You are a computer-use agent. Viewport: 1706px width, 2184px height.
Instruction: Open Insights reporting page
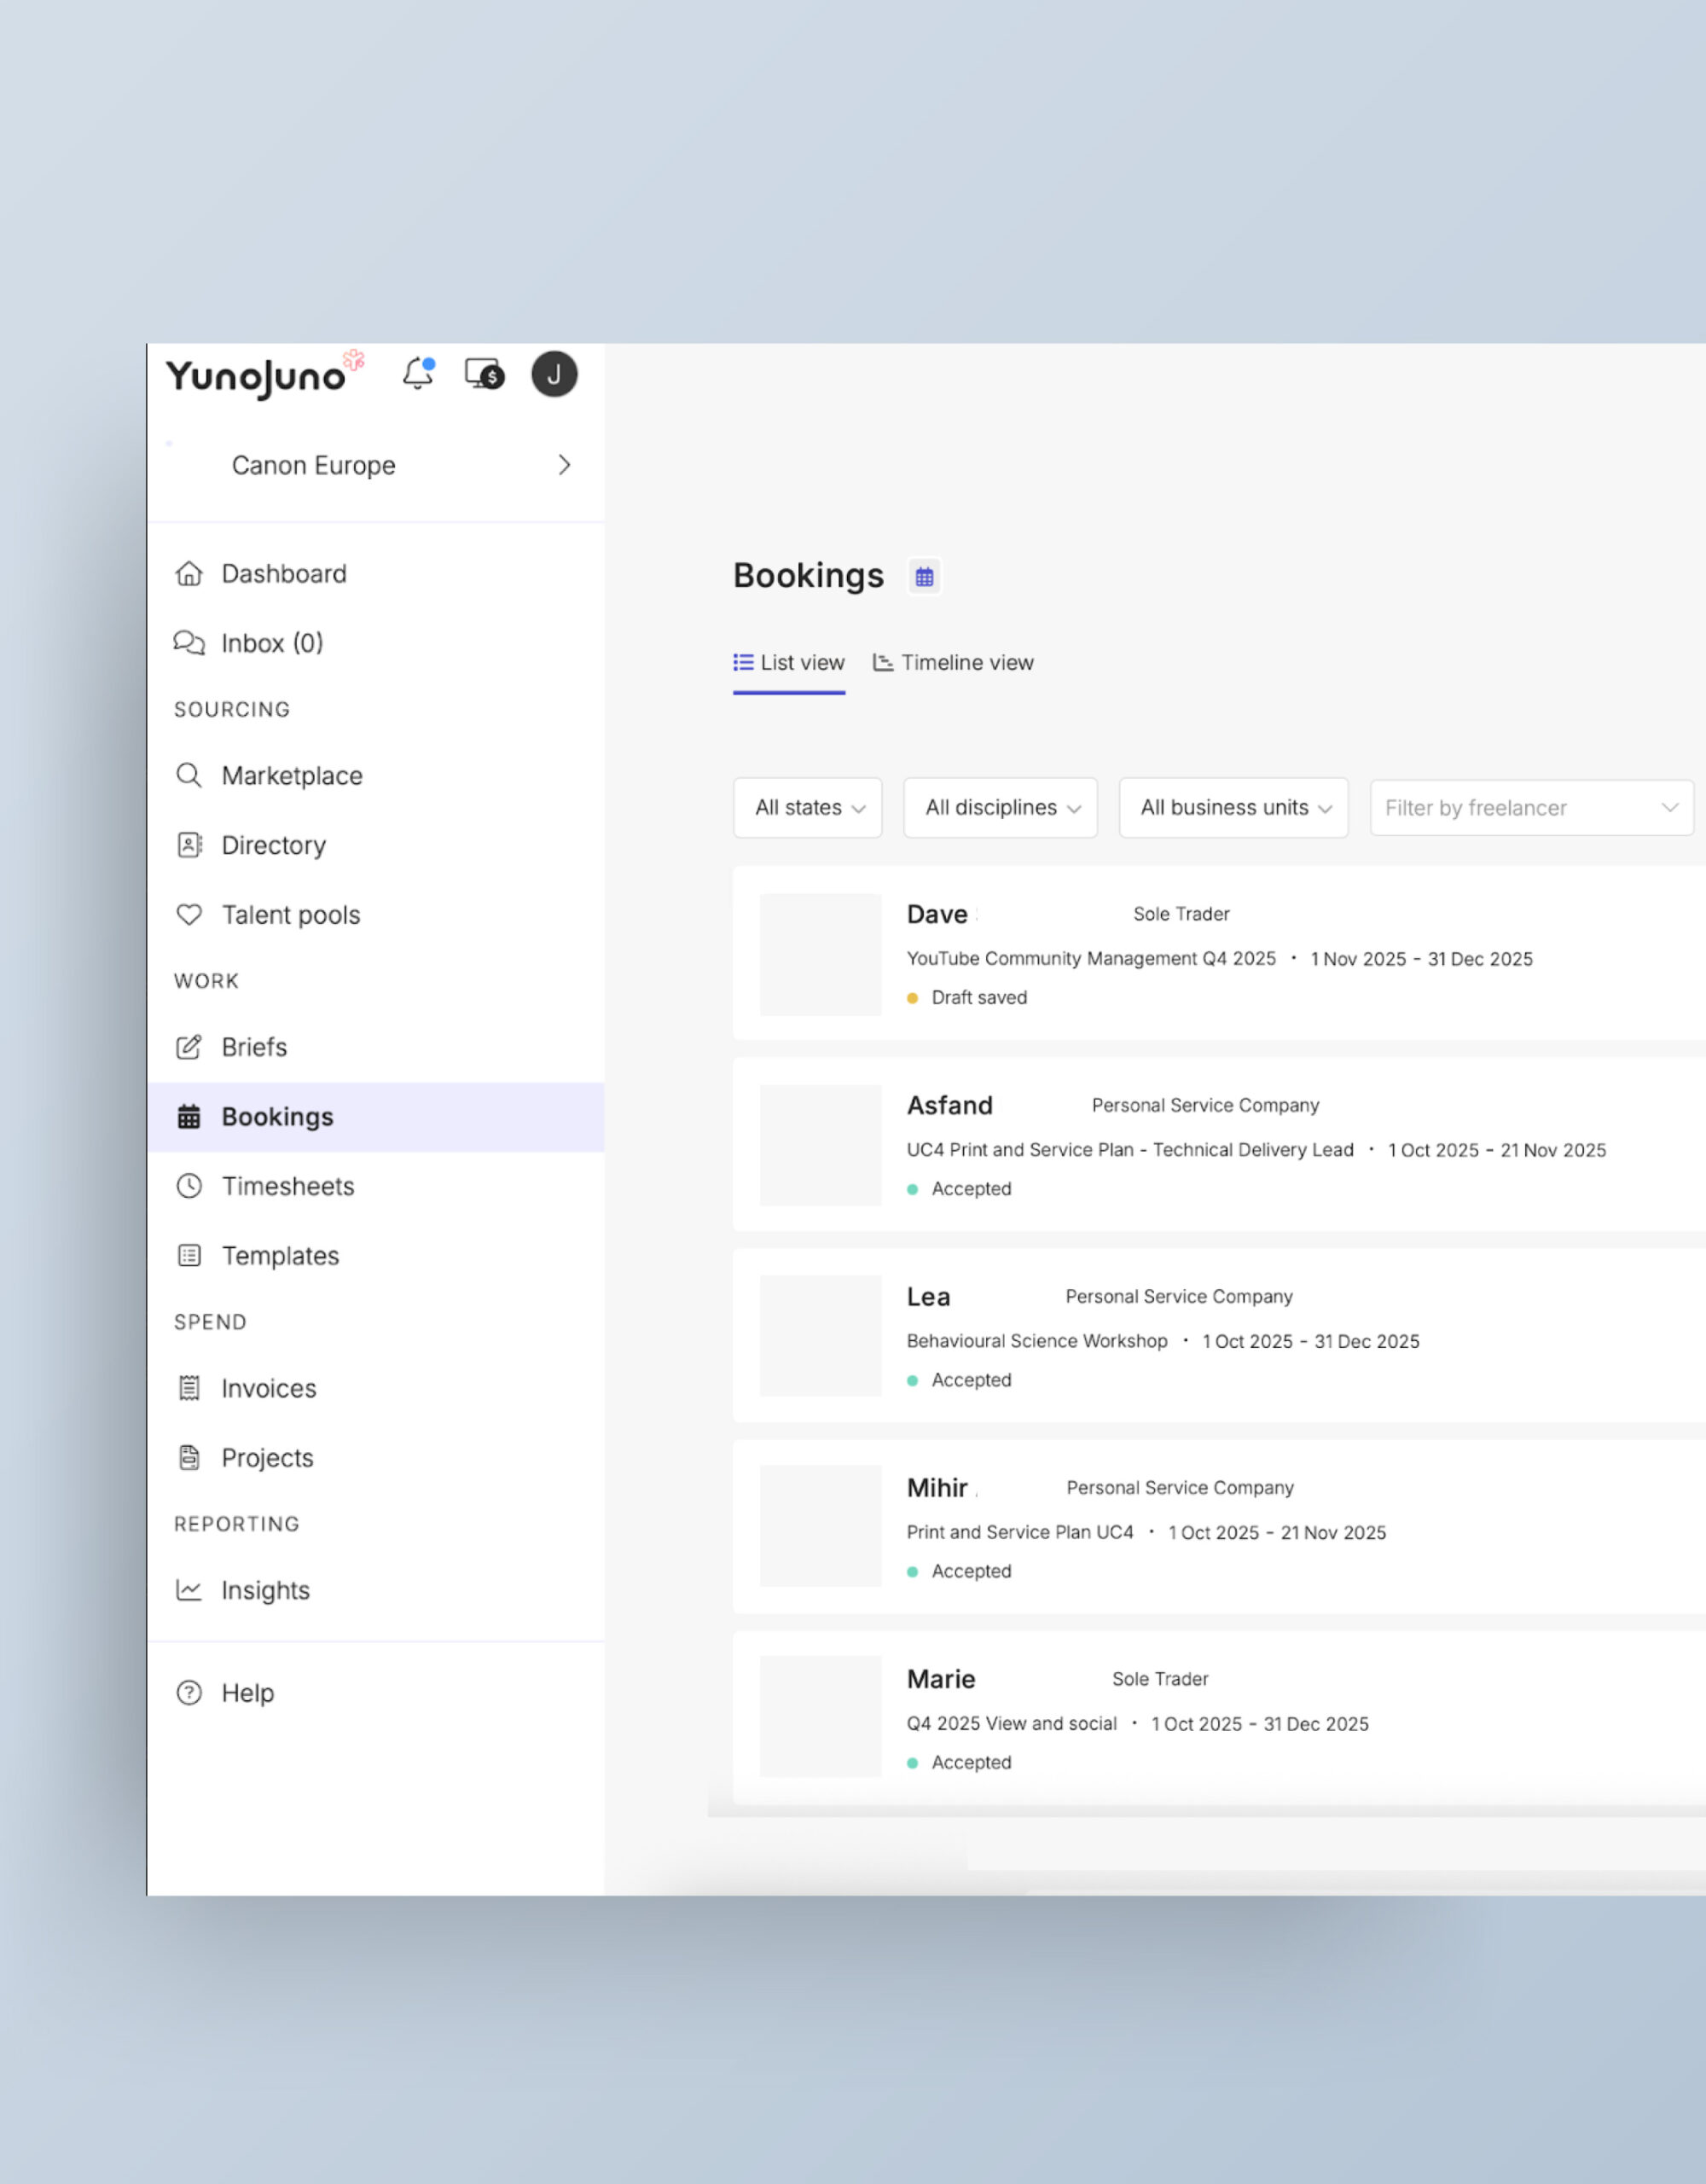pyautogui.click(x=265, y=1590)
